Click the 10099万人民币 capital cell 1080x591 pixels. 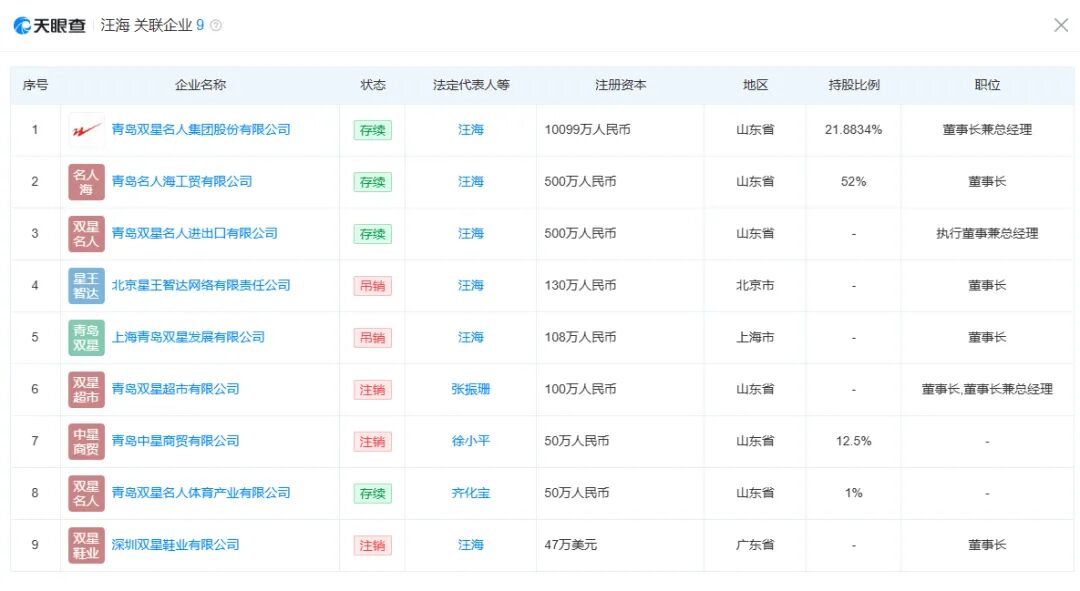pyautogui.click(x=588, y=129)
